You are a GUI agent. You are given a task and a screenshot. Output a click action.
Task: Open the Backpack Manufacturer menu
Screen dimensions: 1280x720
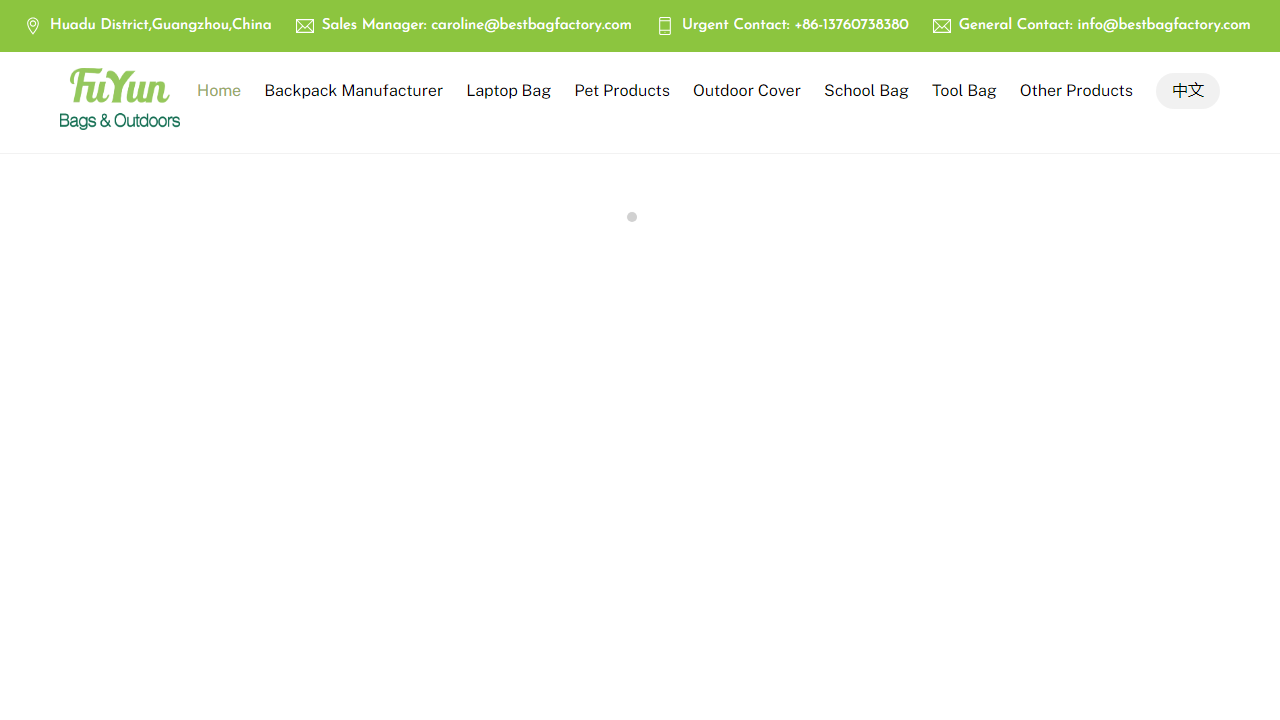coord(354,91)
